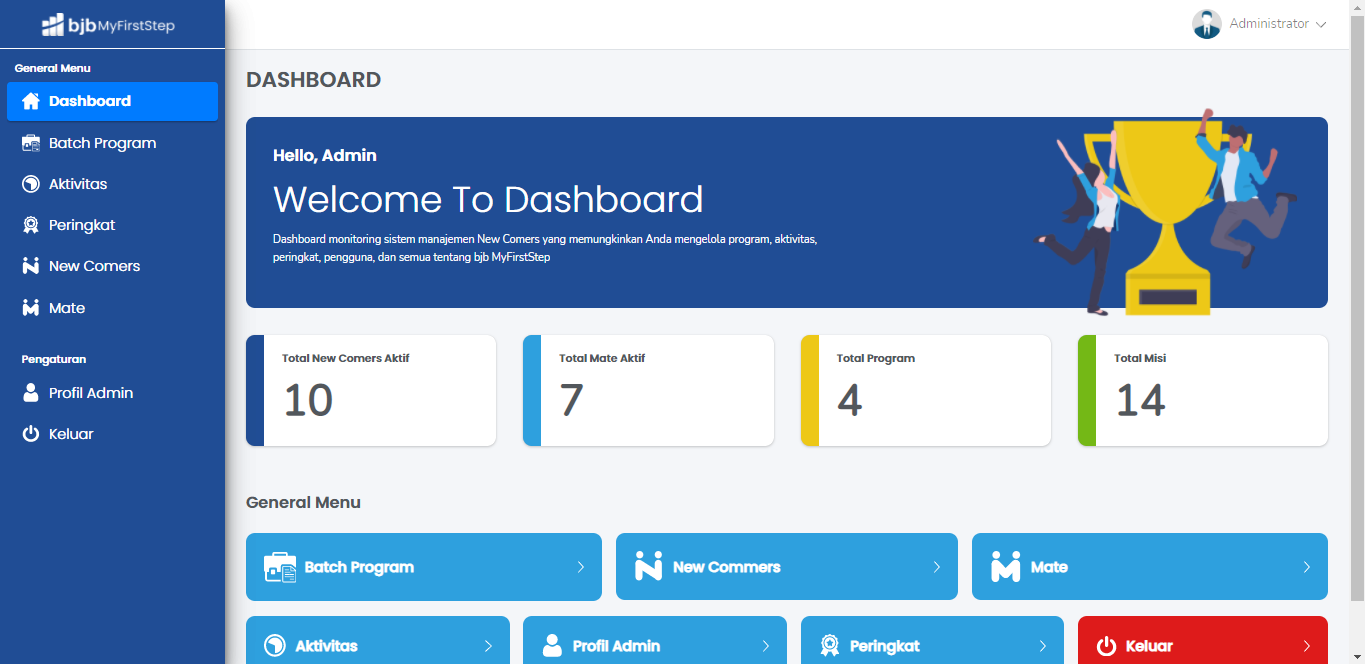This screenshot has height=664, width=1365.
Task: Click the chevron on New Commers card
Action: coord(937,567)
